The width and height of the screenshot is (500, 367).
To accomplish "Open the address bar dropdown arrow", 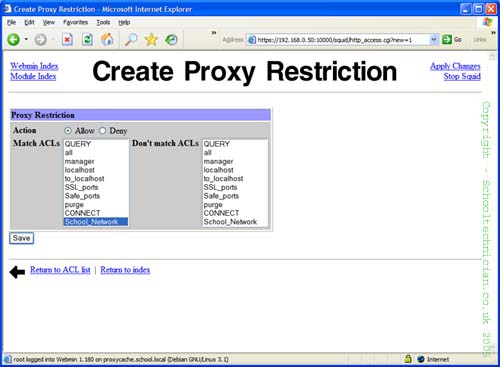I will tap(433, 40).
